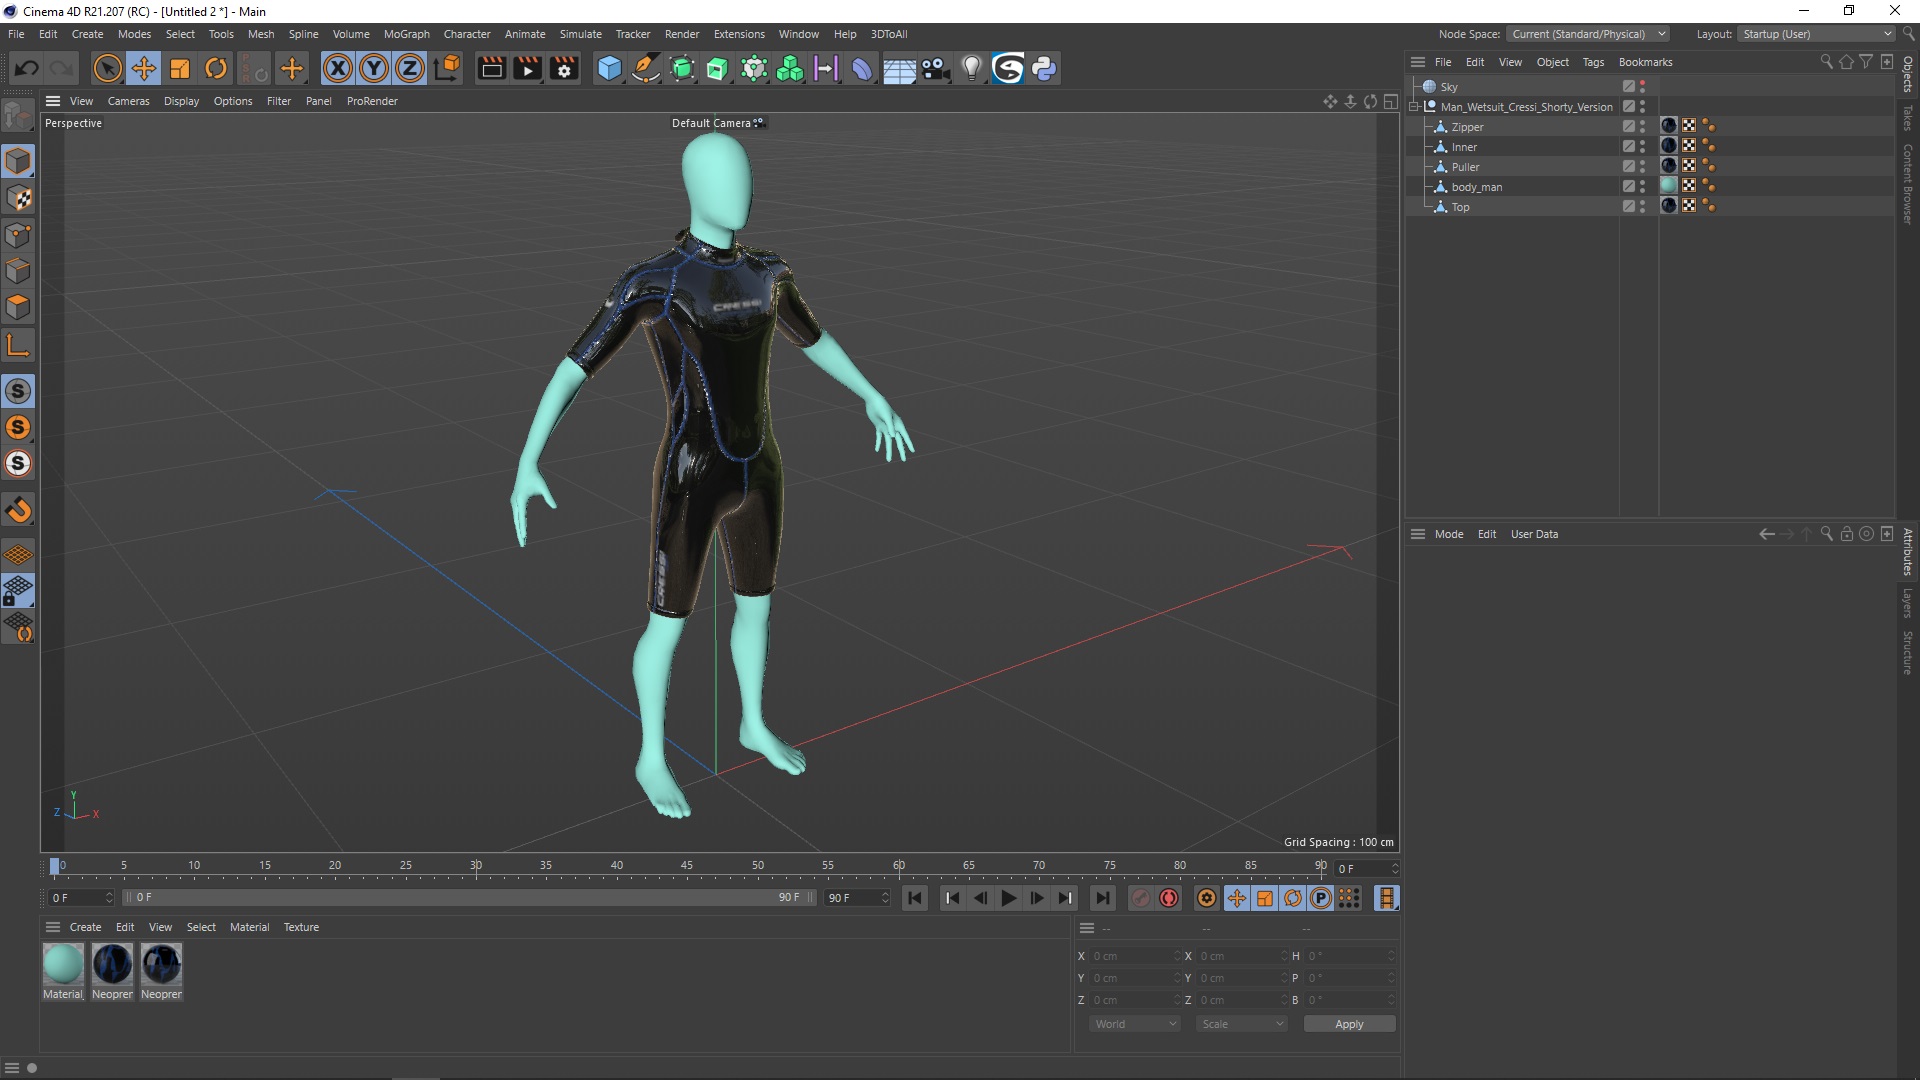Click the Python script icon
The width and height of the screenshot is (1920, 1080).
1044,68
